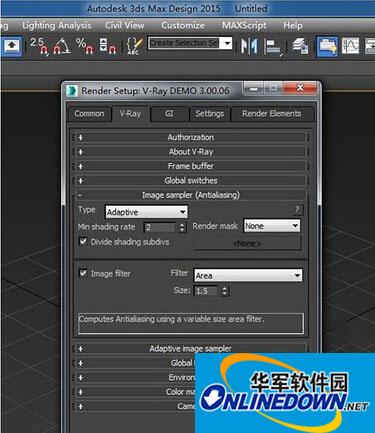Adjust the filter Size spinner arrows

click(225, 291)
